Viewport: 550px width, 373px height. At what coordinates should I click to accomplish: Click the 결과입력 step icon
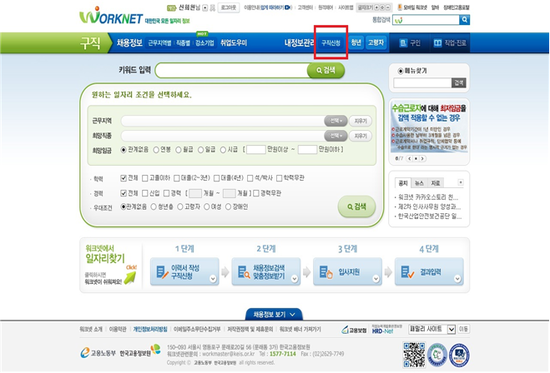tap(407, 272)
